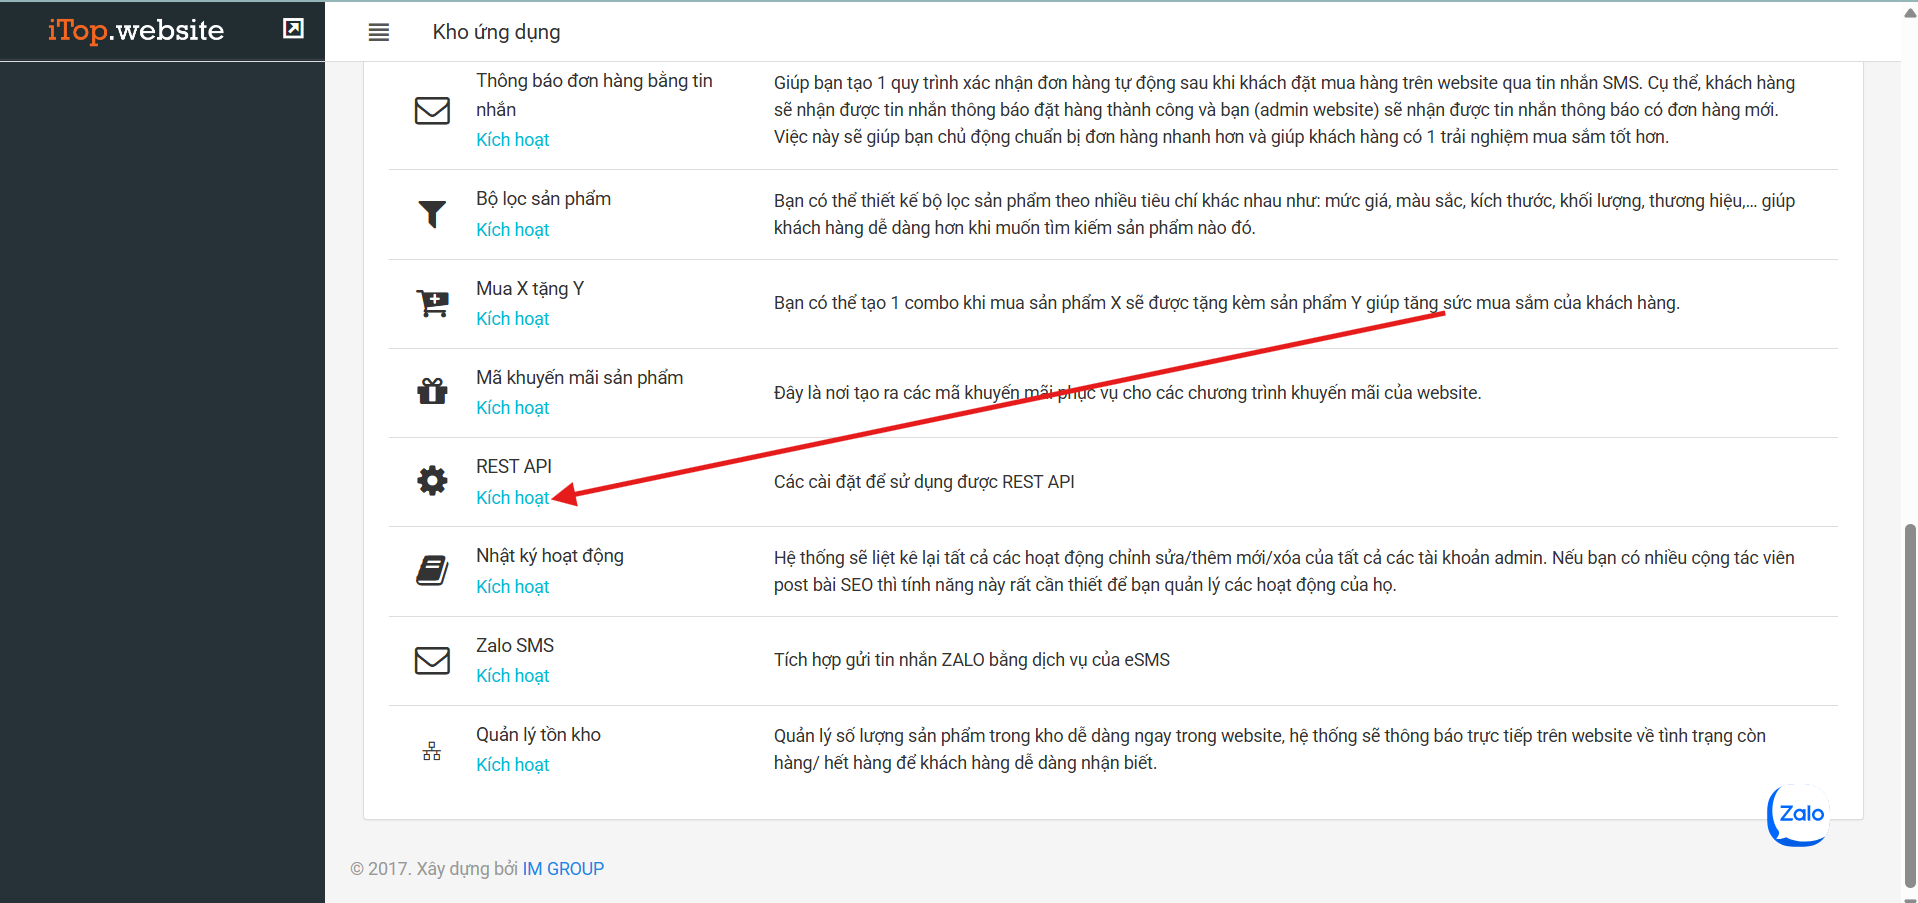
Task: Activate the Mua X tặng Y app
Action: (512, 319)
